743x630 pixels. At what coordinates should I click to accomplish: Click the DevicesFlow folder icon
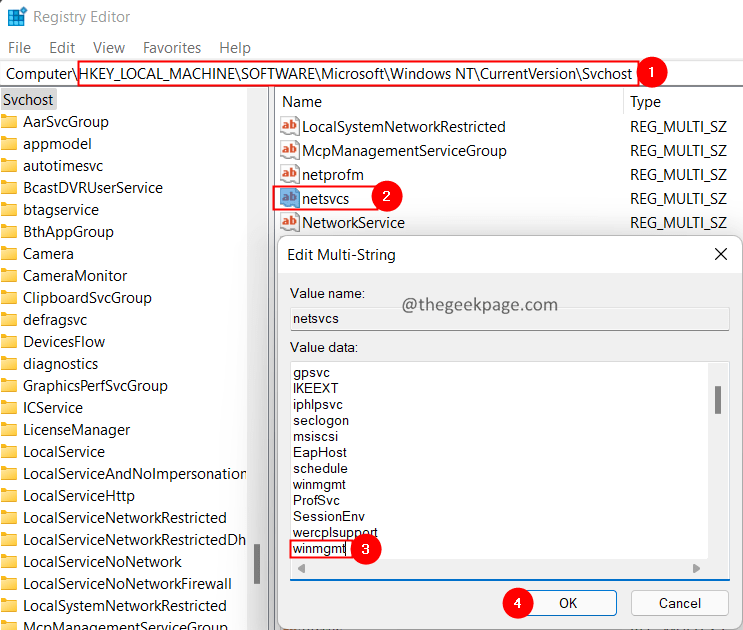9,342
